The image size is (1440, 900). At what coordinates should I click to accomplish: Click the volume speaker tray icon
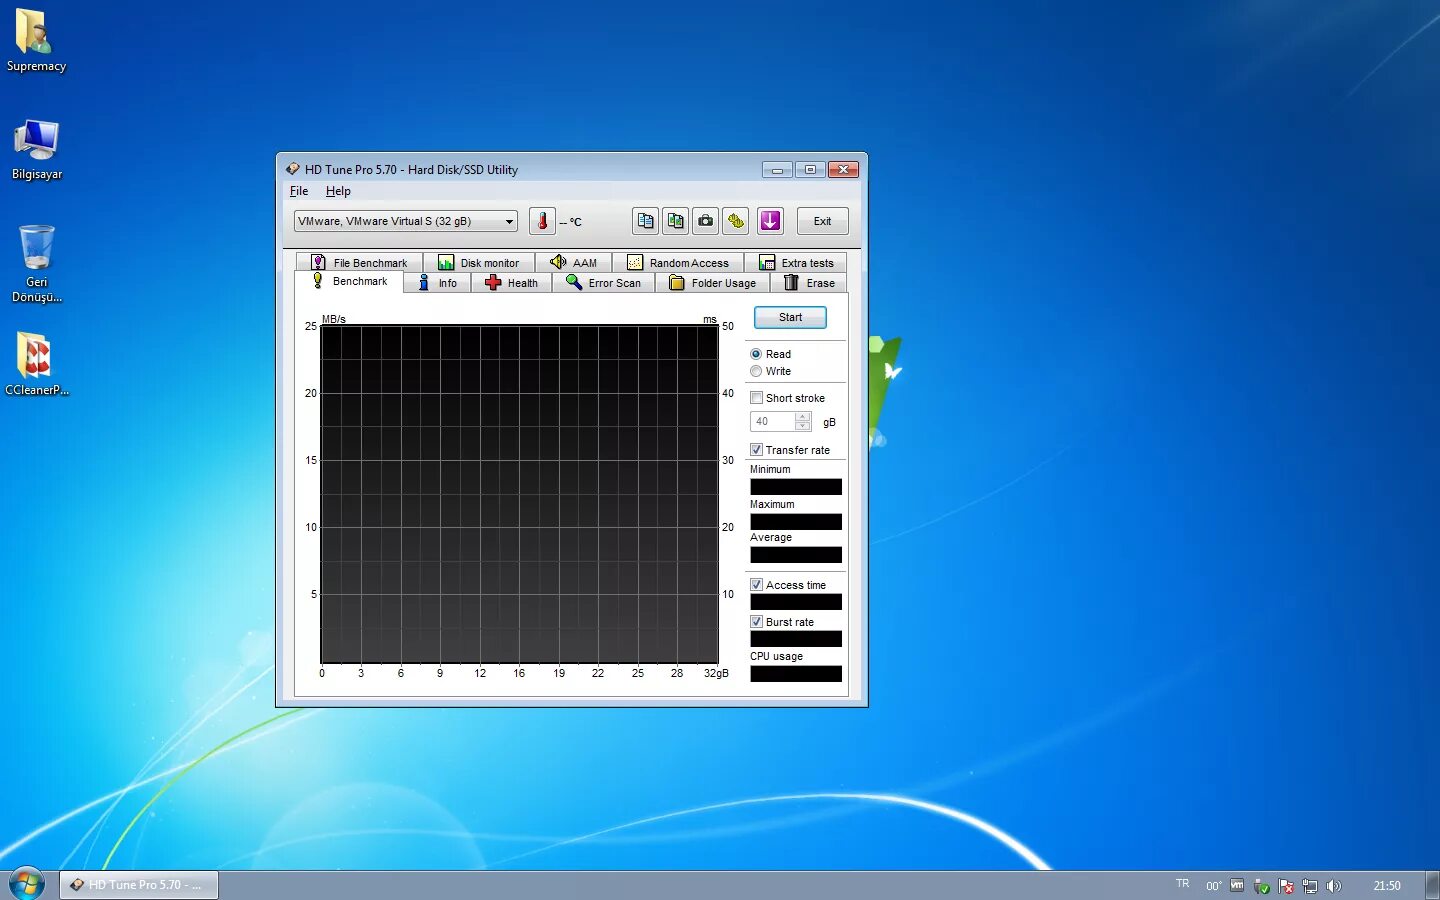point(1334,886)
